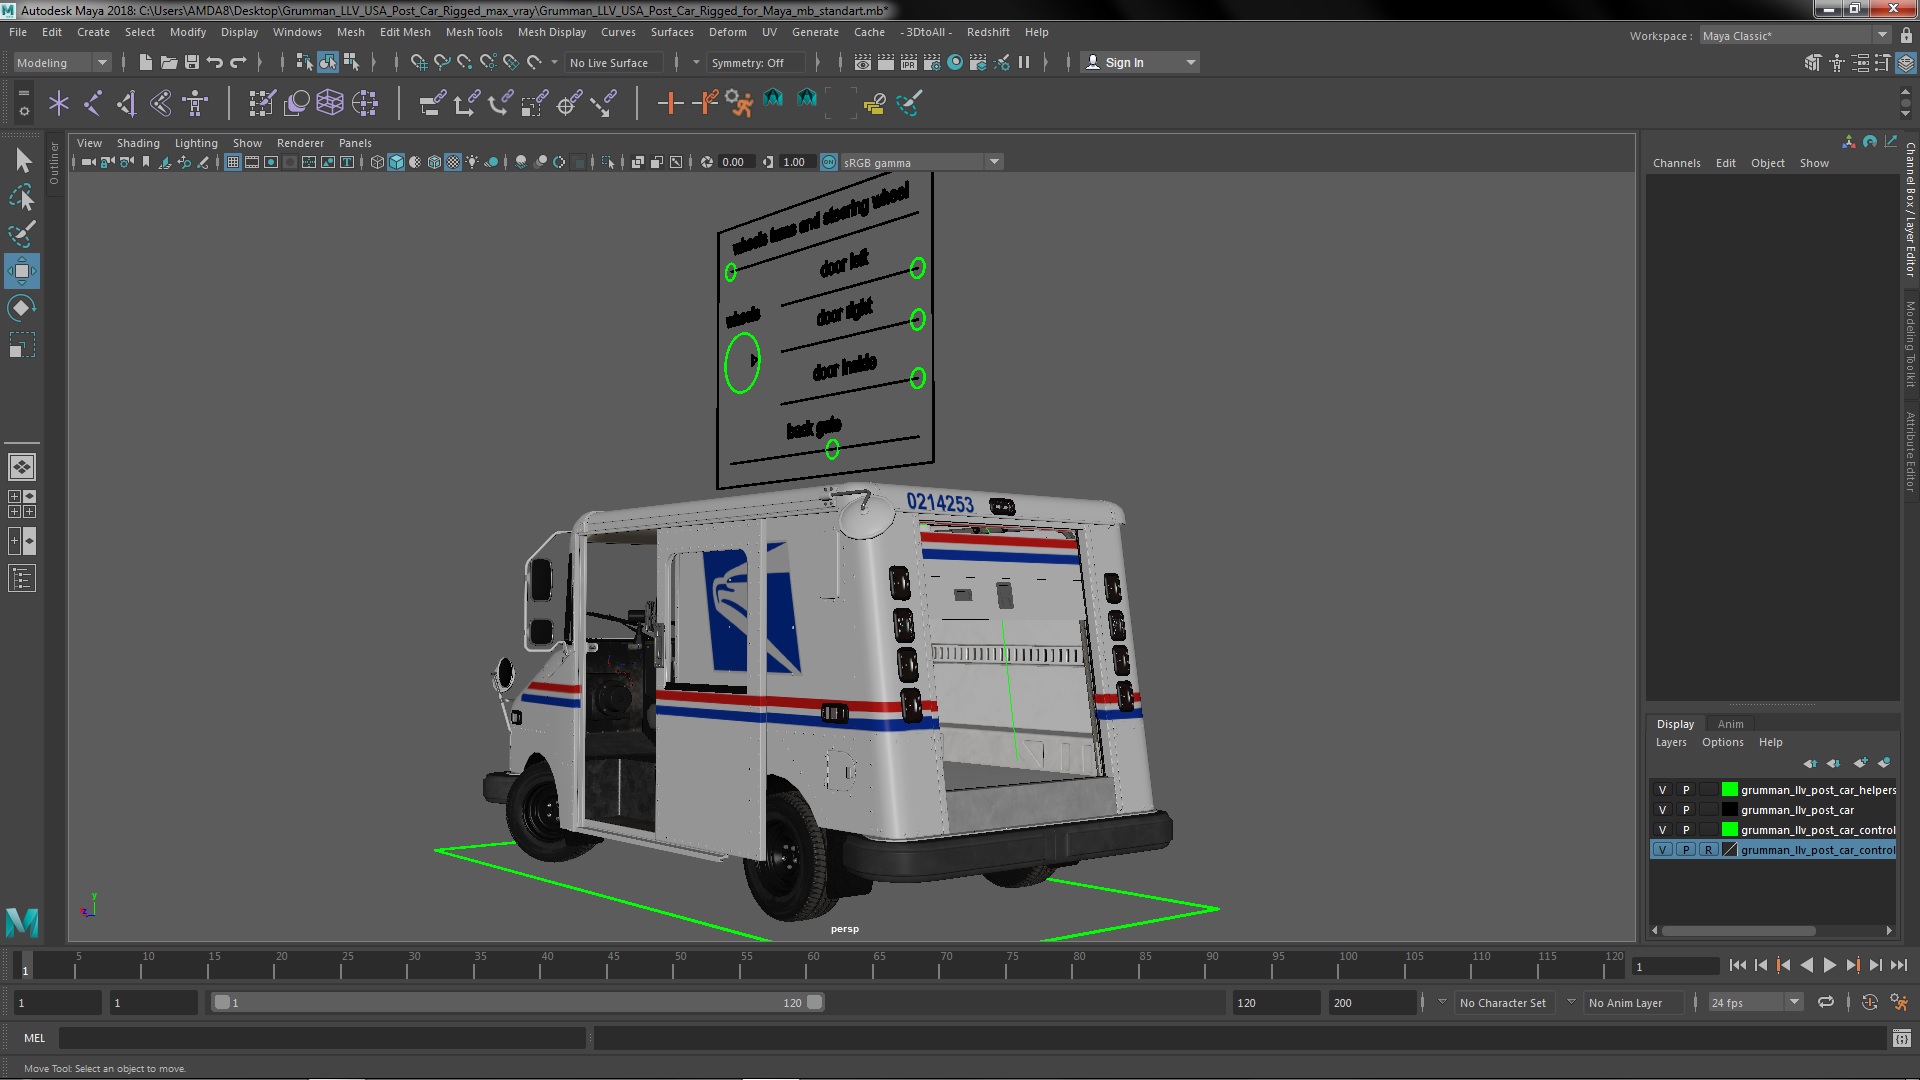Screen dimensions: 1920x1080
Task: Step forward one frame
Action: coord(1875,965)
